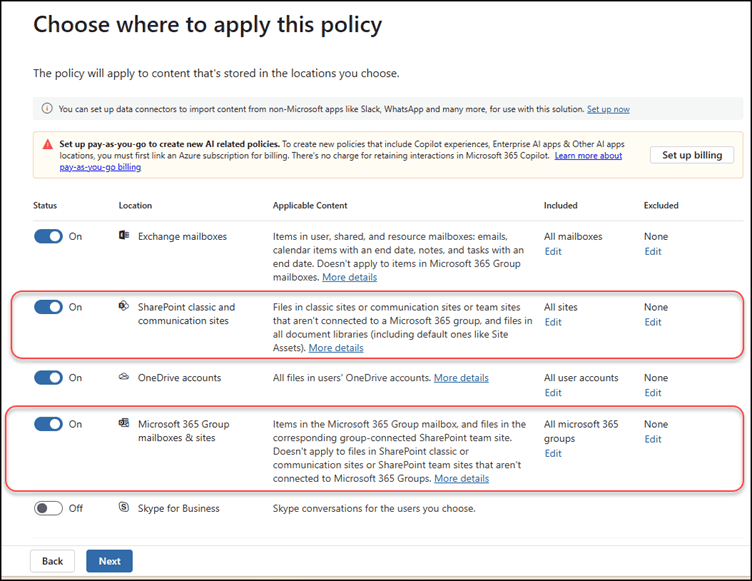
Task: Click the Skype for Business icon
Action: pyautogui.click(x=124, y=507)
